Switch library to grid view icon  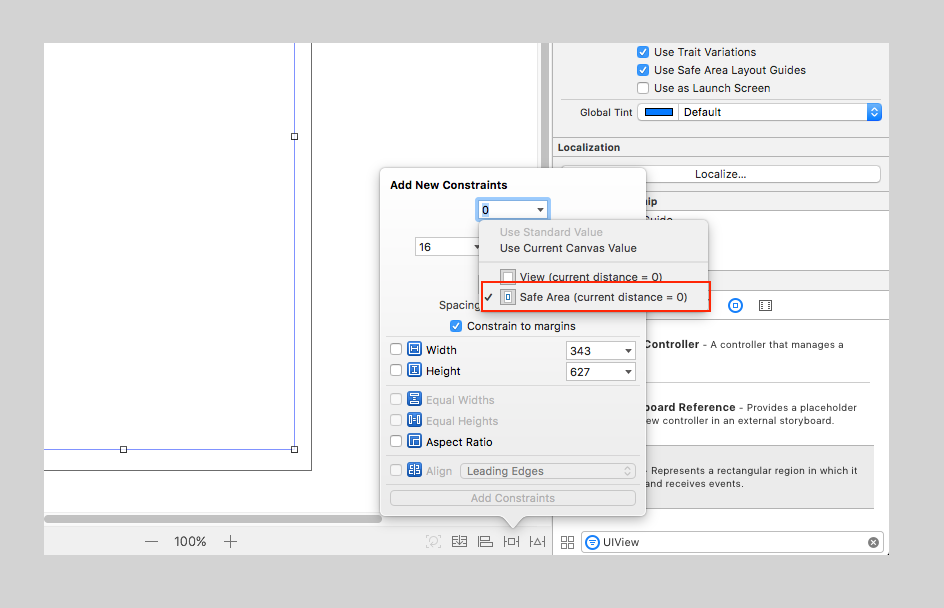[567, 541]
